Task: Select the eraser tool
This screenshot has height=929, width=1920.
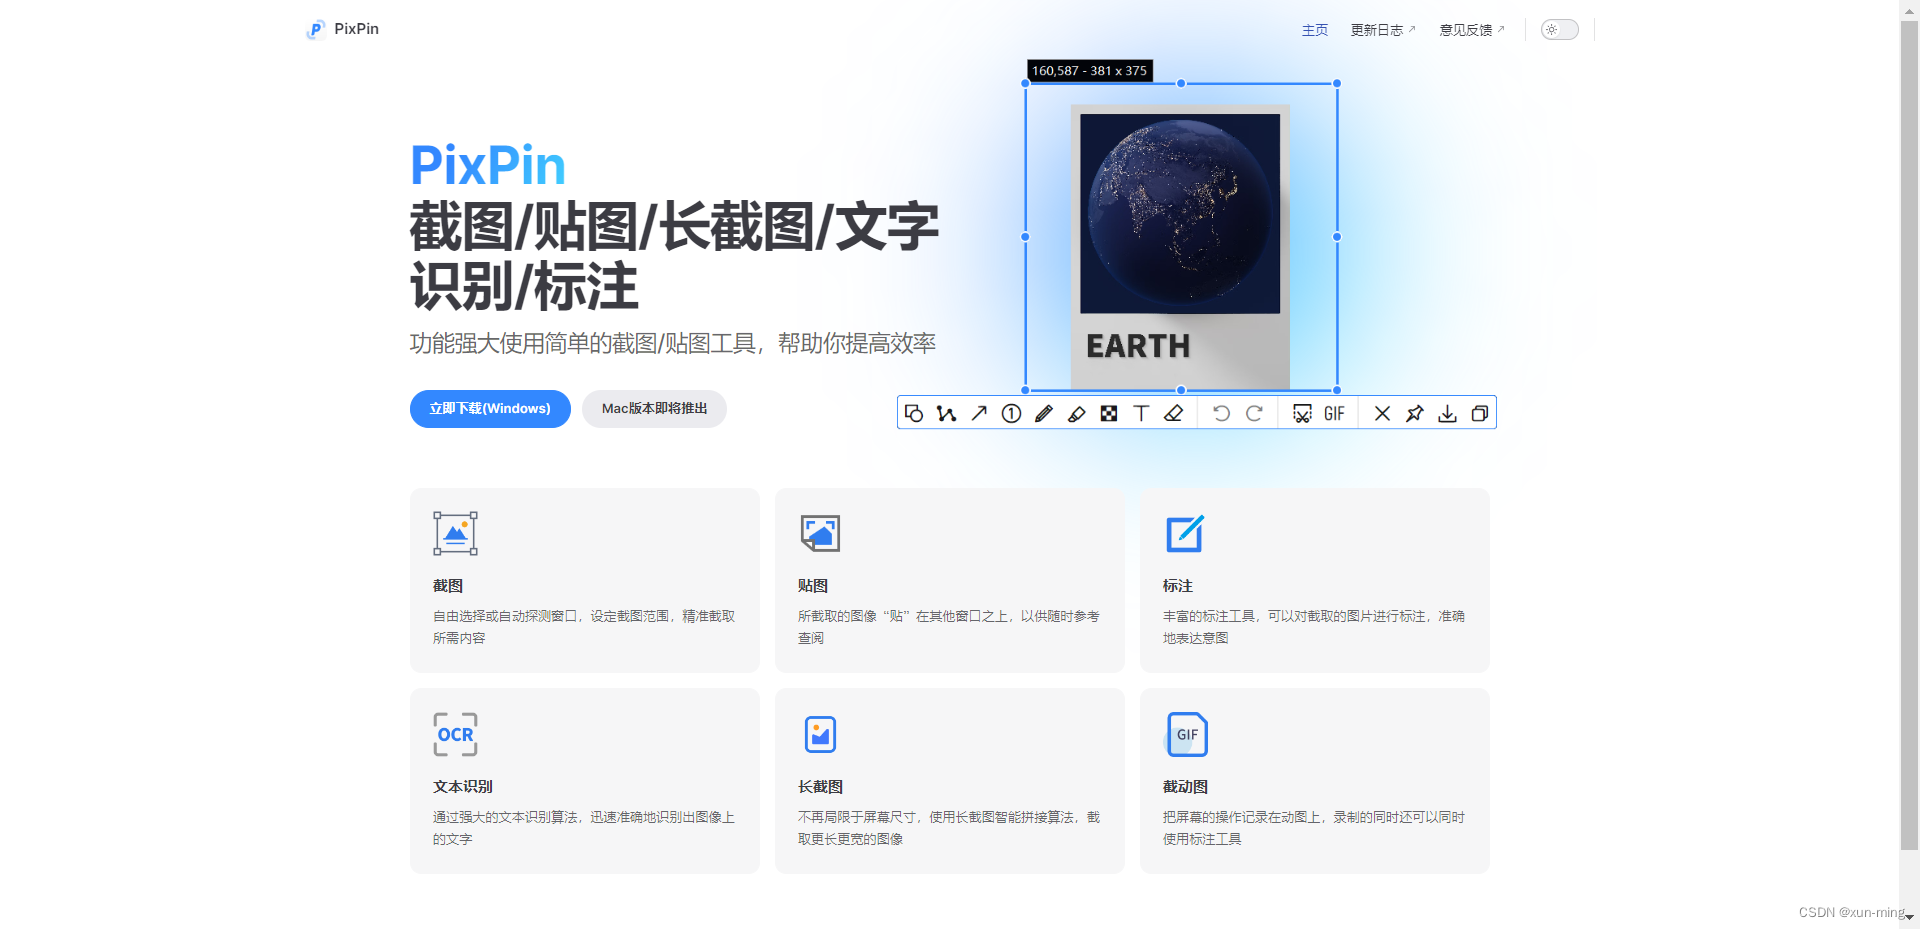Action: (x=1174, y=413)
